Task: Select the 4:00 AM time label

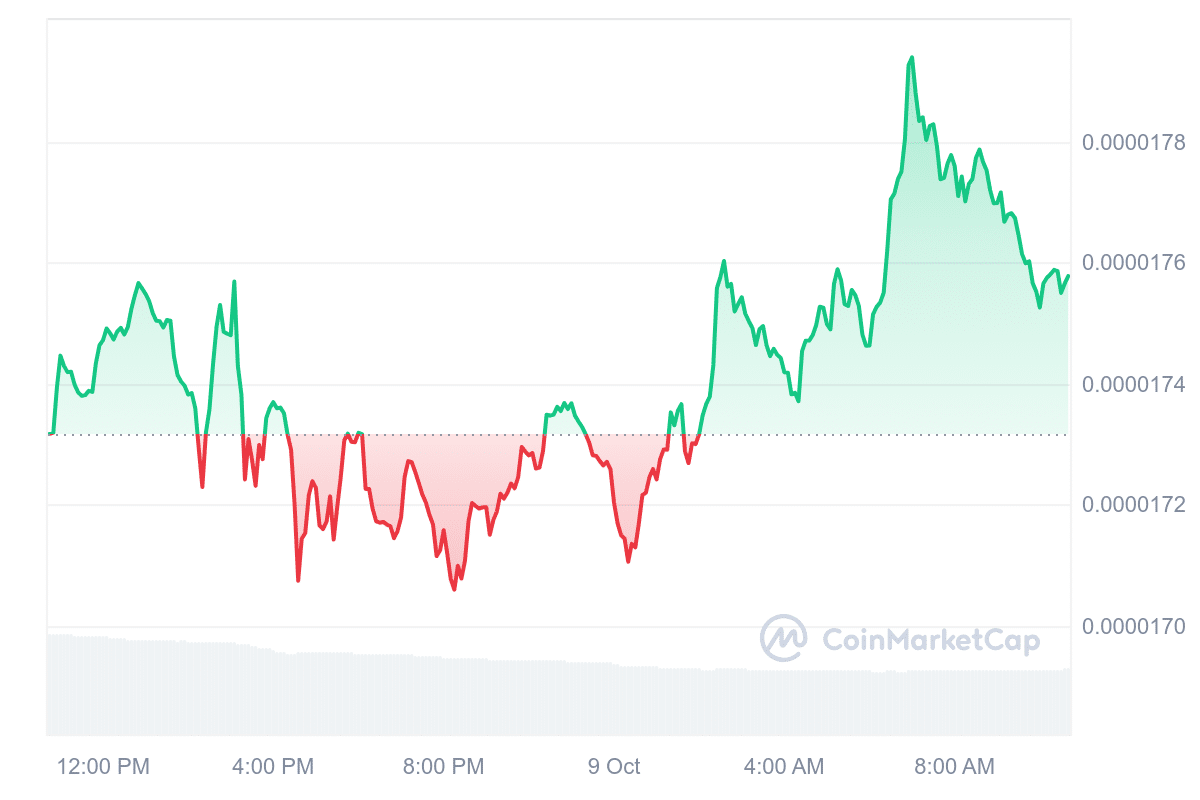Action: pos(784,767)
